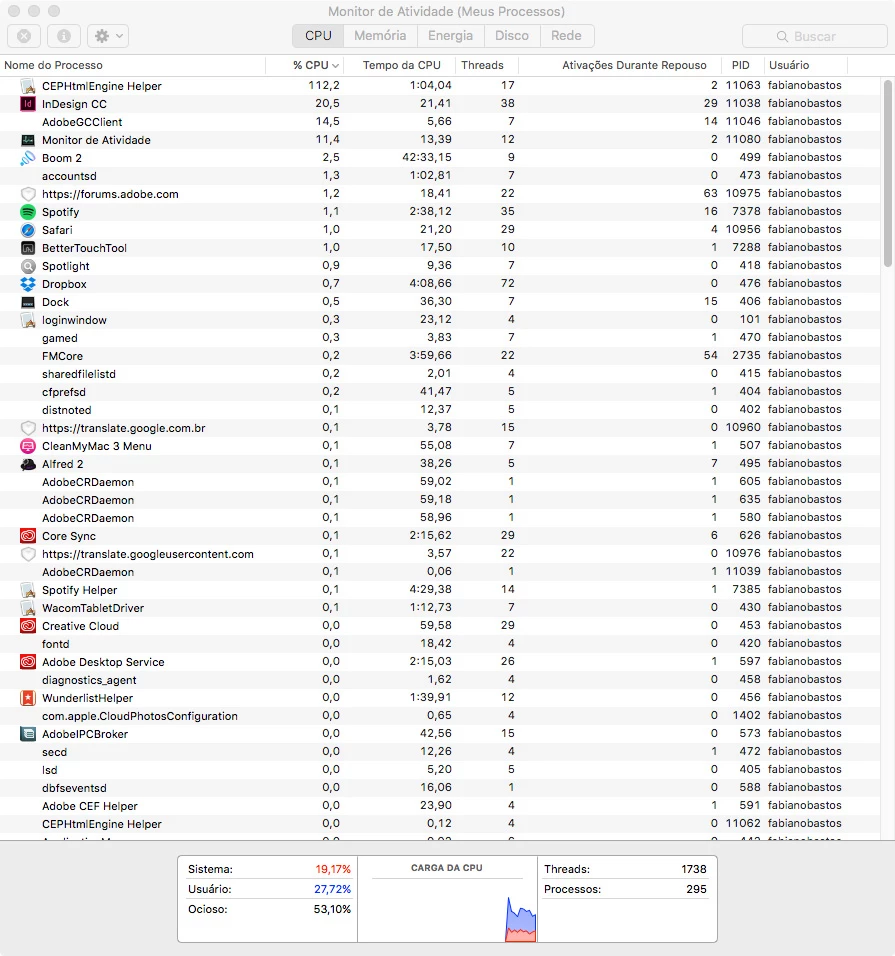Screen dimensions: 895x956
Task: Click the Dropbox icon
Action: [27, 284]
